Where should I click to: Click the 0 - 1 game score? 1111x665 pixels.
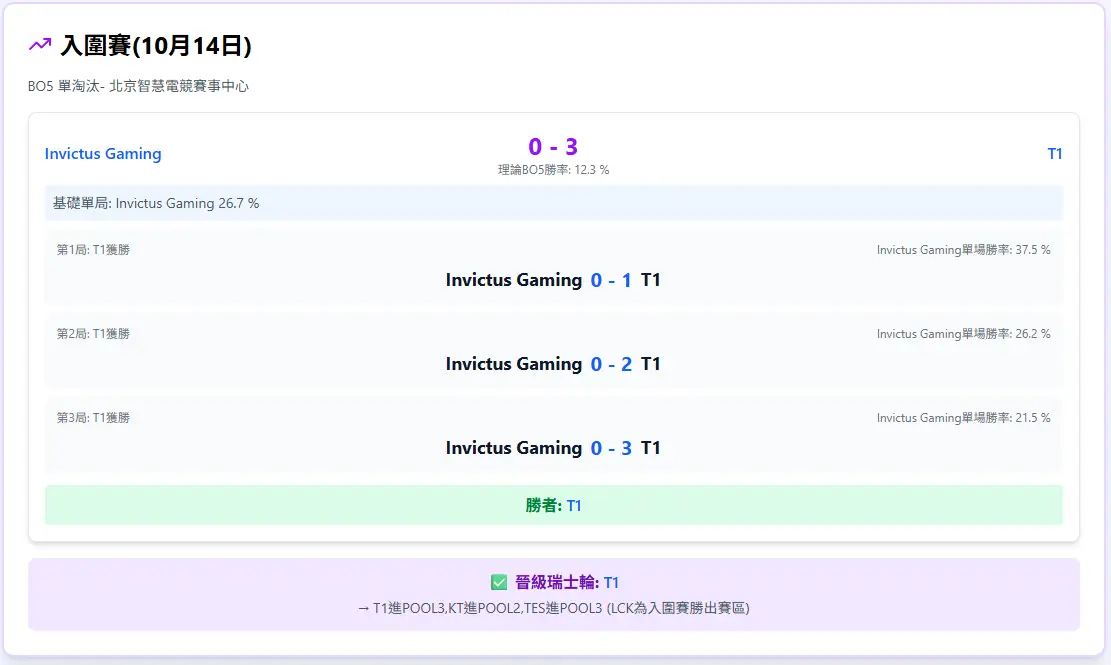[611, 280]
